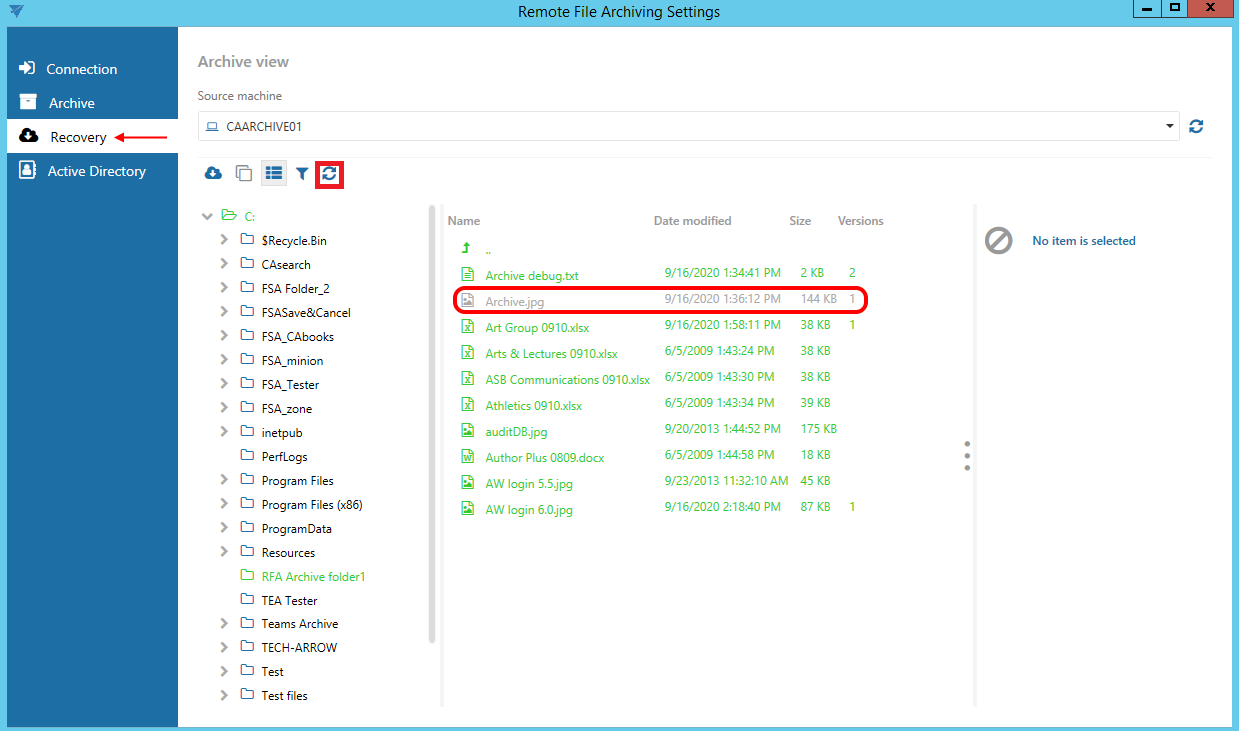1239x731 pixels.
Task: Click the Date modified column header
Action: click(x=692, y=221)
